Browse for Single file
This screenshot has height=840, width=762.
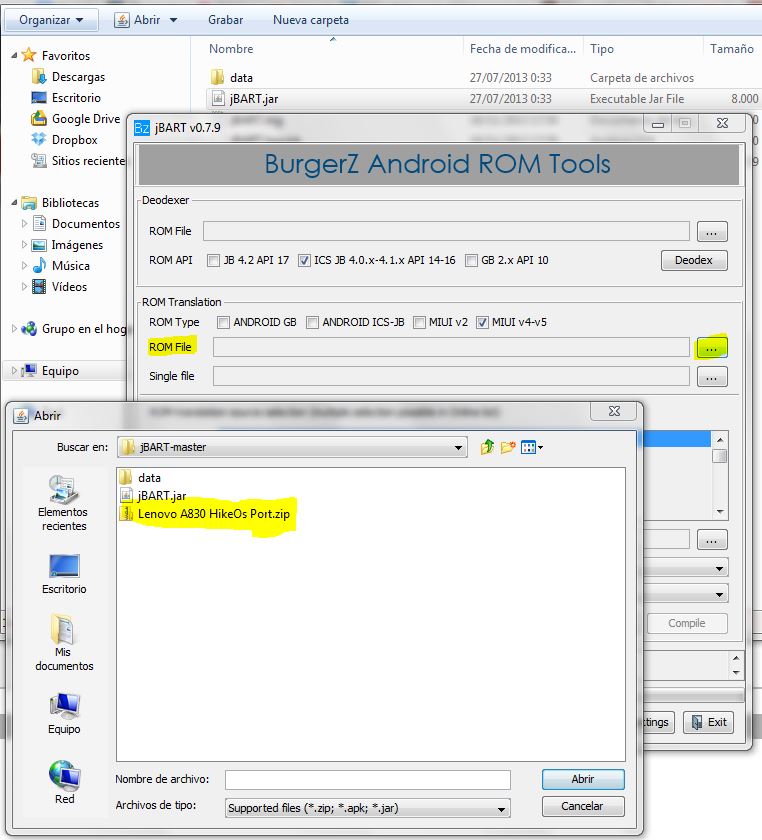(712, 377)
